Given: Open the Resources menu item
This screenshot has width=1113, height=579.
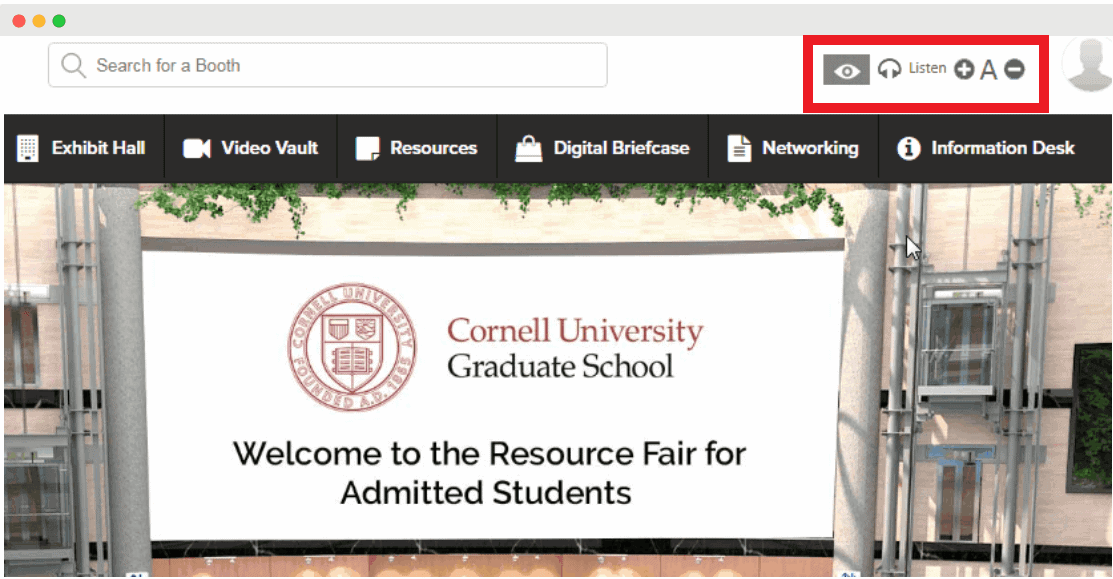Looking at the screenshot, I should coord(417,148).
